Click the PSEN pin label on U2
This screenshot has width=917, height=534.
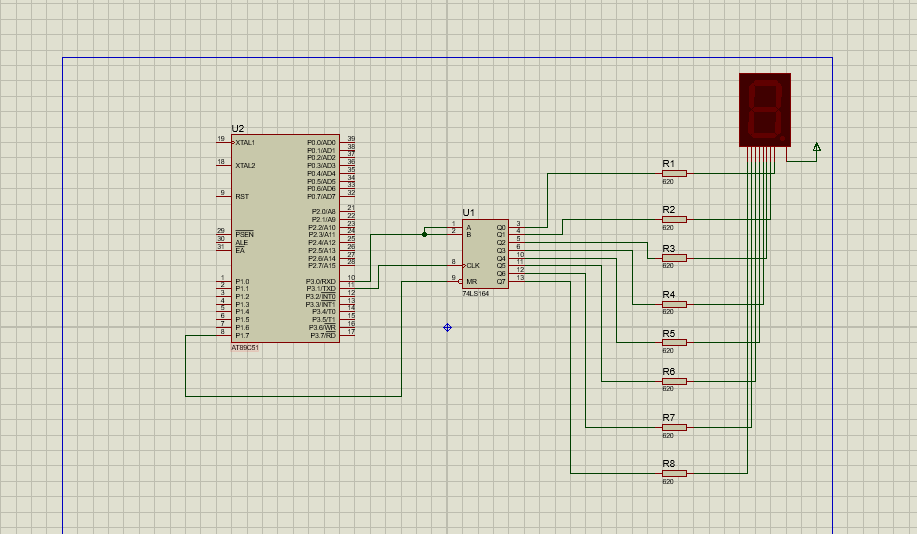pyautogui.click(x=244, y=235)
